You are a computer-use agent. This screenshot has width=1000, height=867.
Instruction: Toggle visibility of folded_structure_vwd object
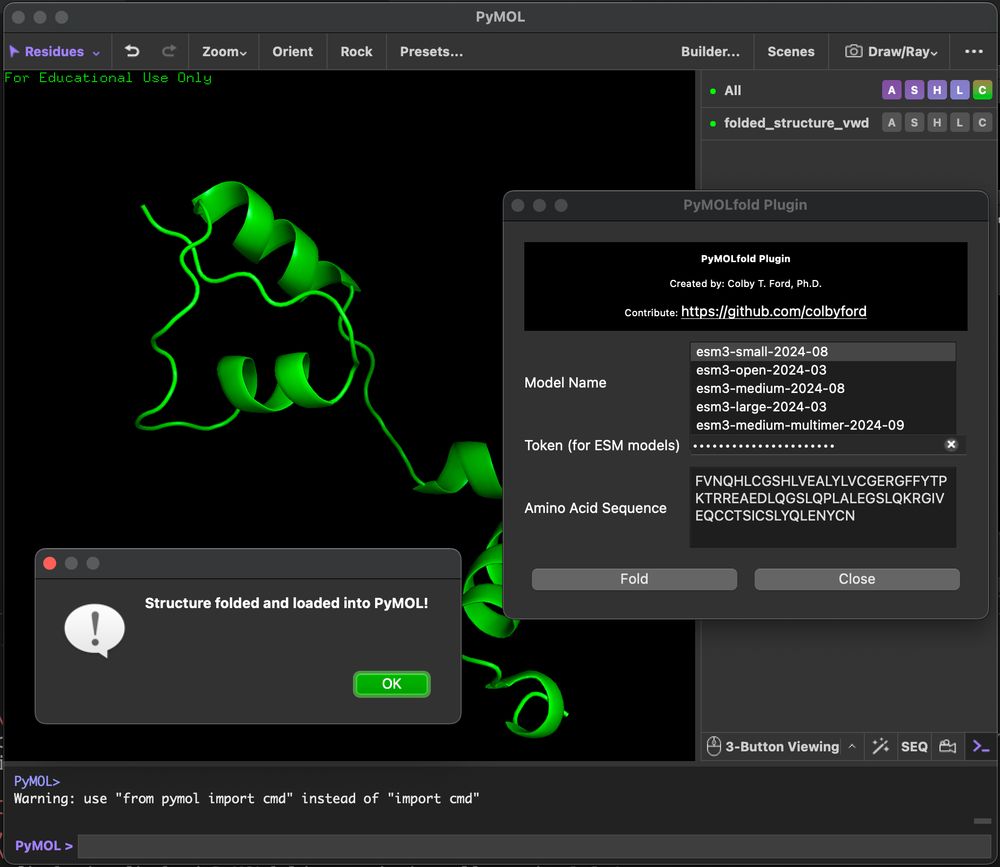pyautogui.click(x=713, y=123)
